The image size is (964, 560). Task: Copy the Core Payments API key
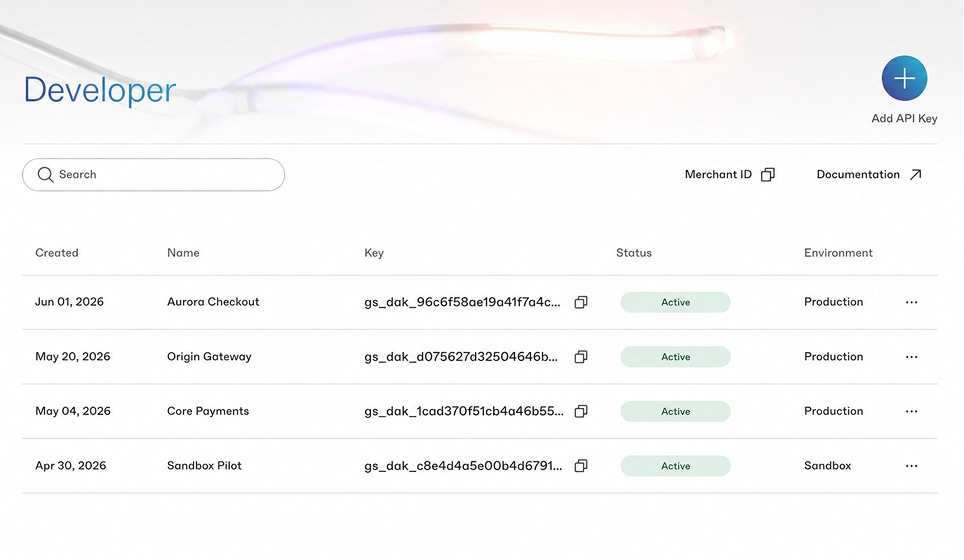tap(580, 411)
